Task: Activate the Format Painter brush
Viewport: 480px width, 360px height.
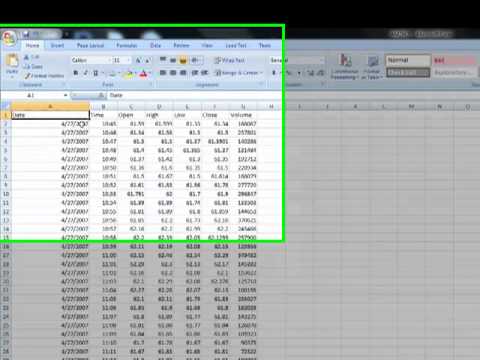Action: pyautogui.click(x=44, y=76)
